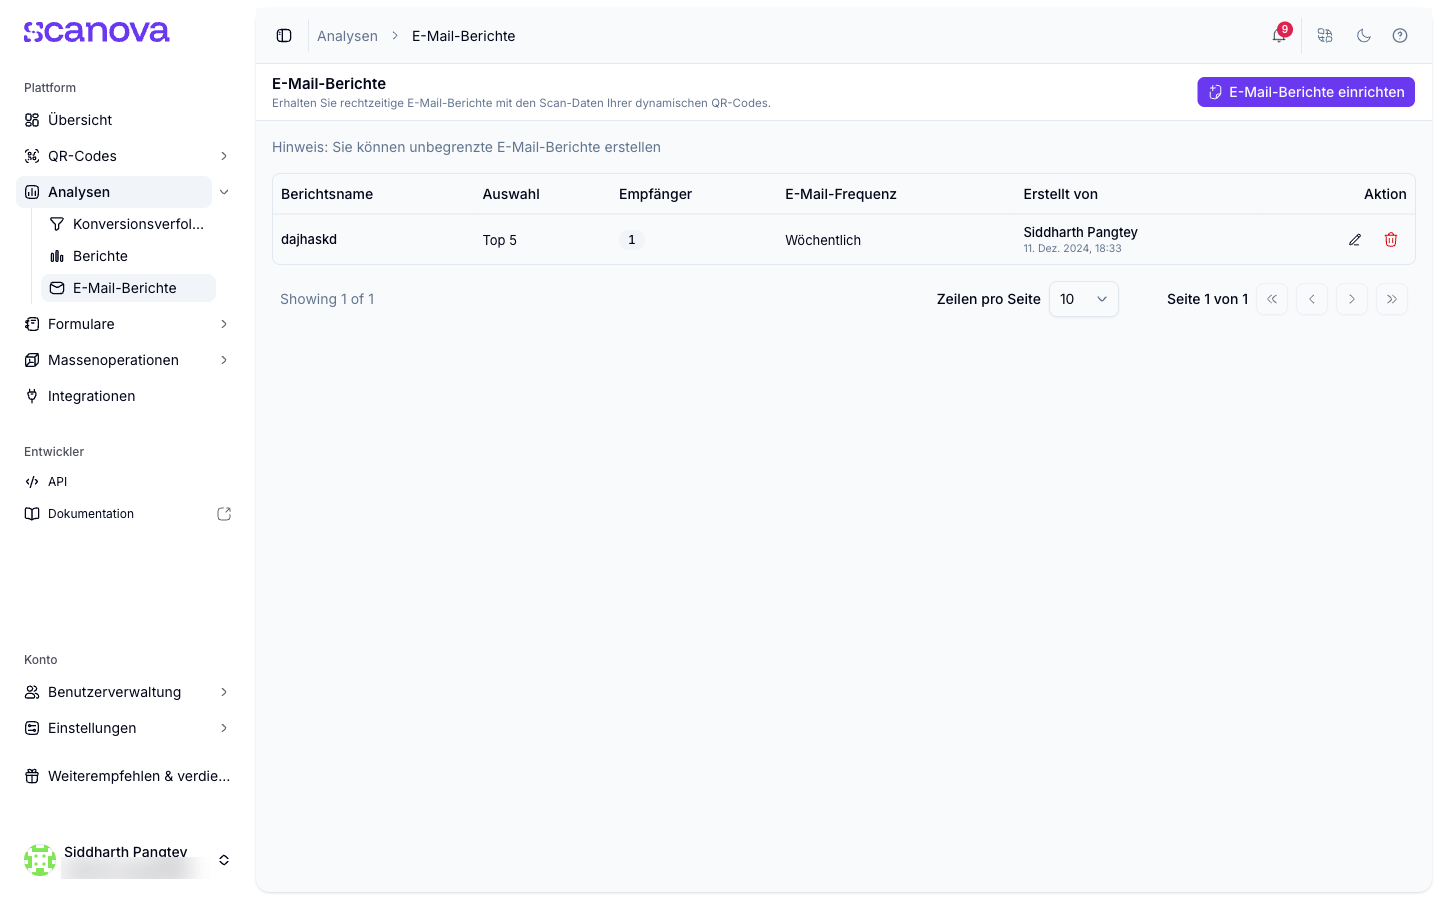Go to the next page
Image resolution: width=1440 pixels, height=900 pixels.
coord(1352,299)
